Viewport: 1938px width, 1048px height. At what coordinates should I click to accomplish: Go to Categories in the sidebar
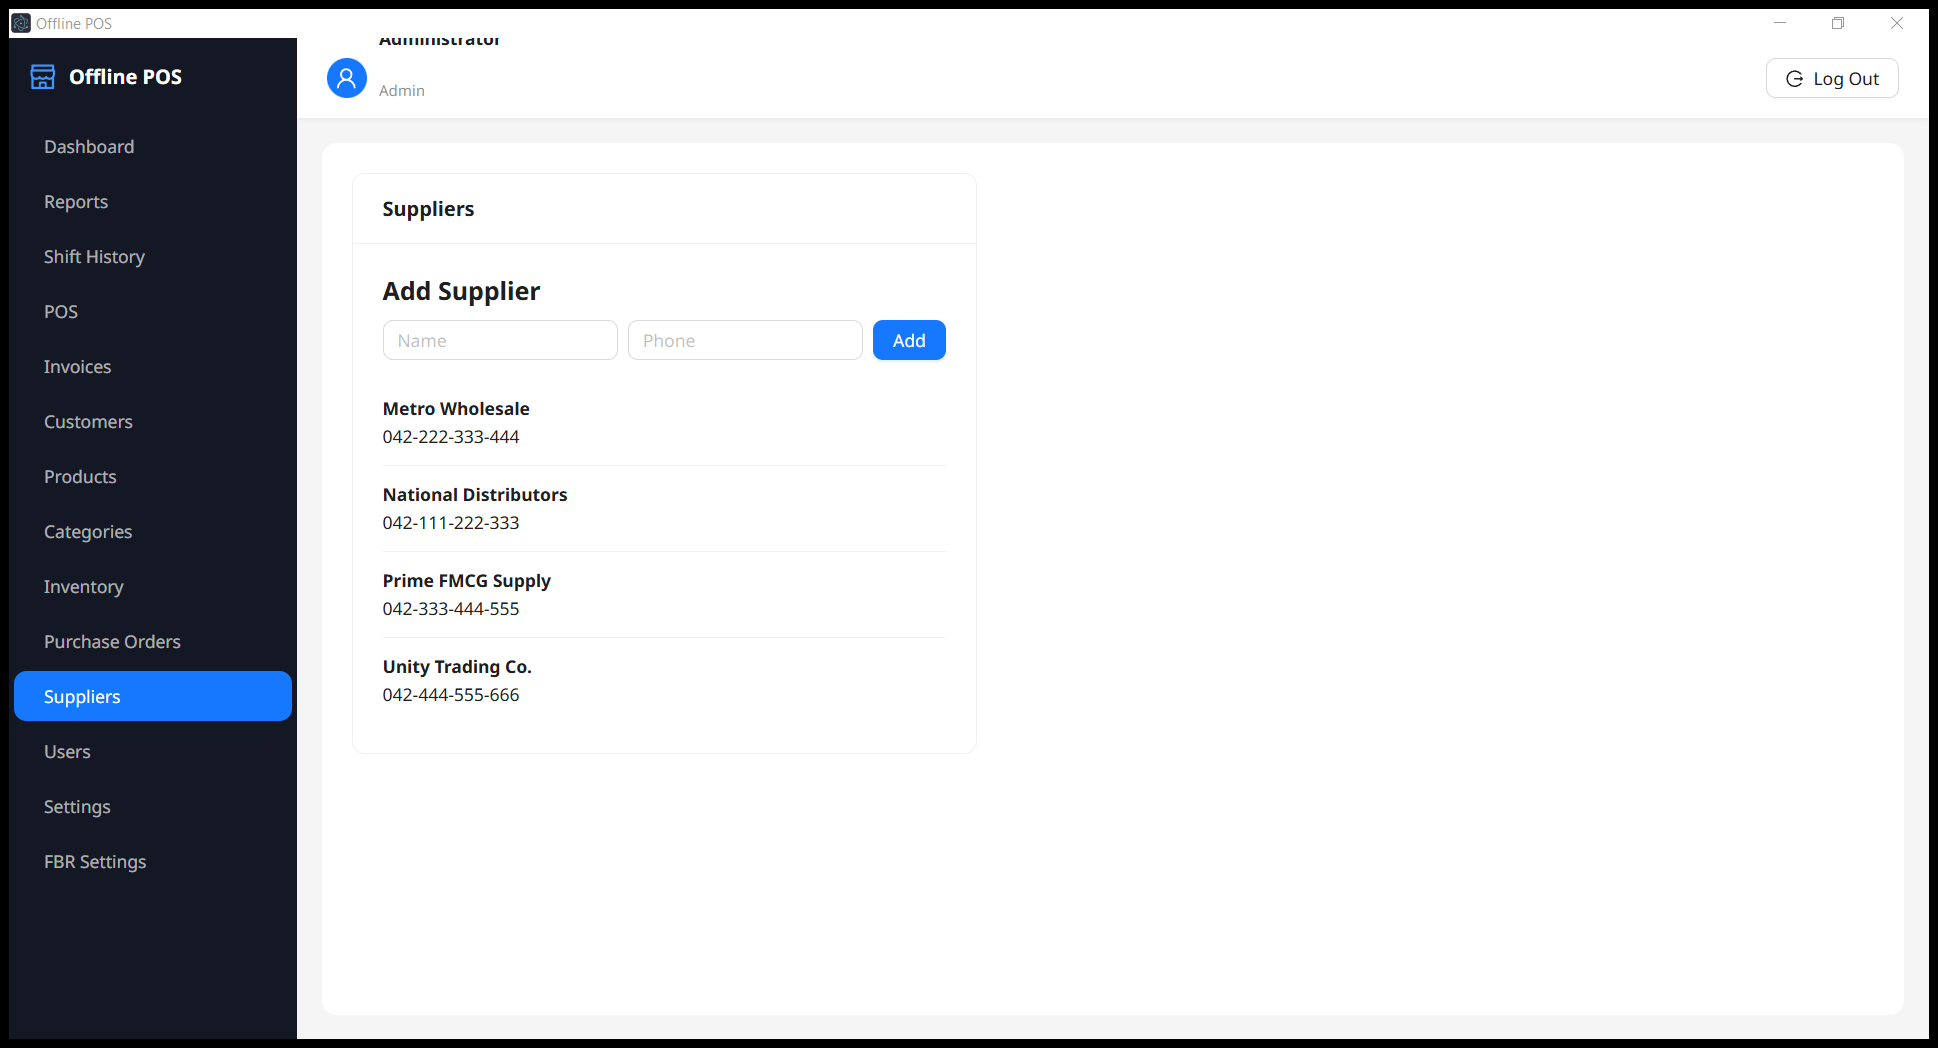[153, 532]
